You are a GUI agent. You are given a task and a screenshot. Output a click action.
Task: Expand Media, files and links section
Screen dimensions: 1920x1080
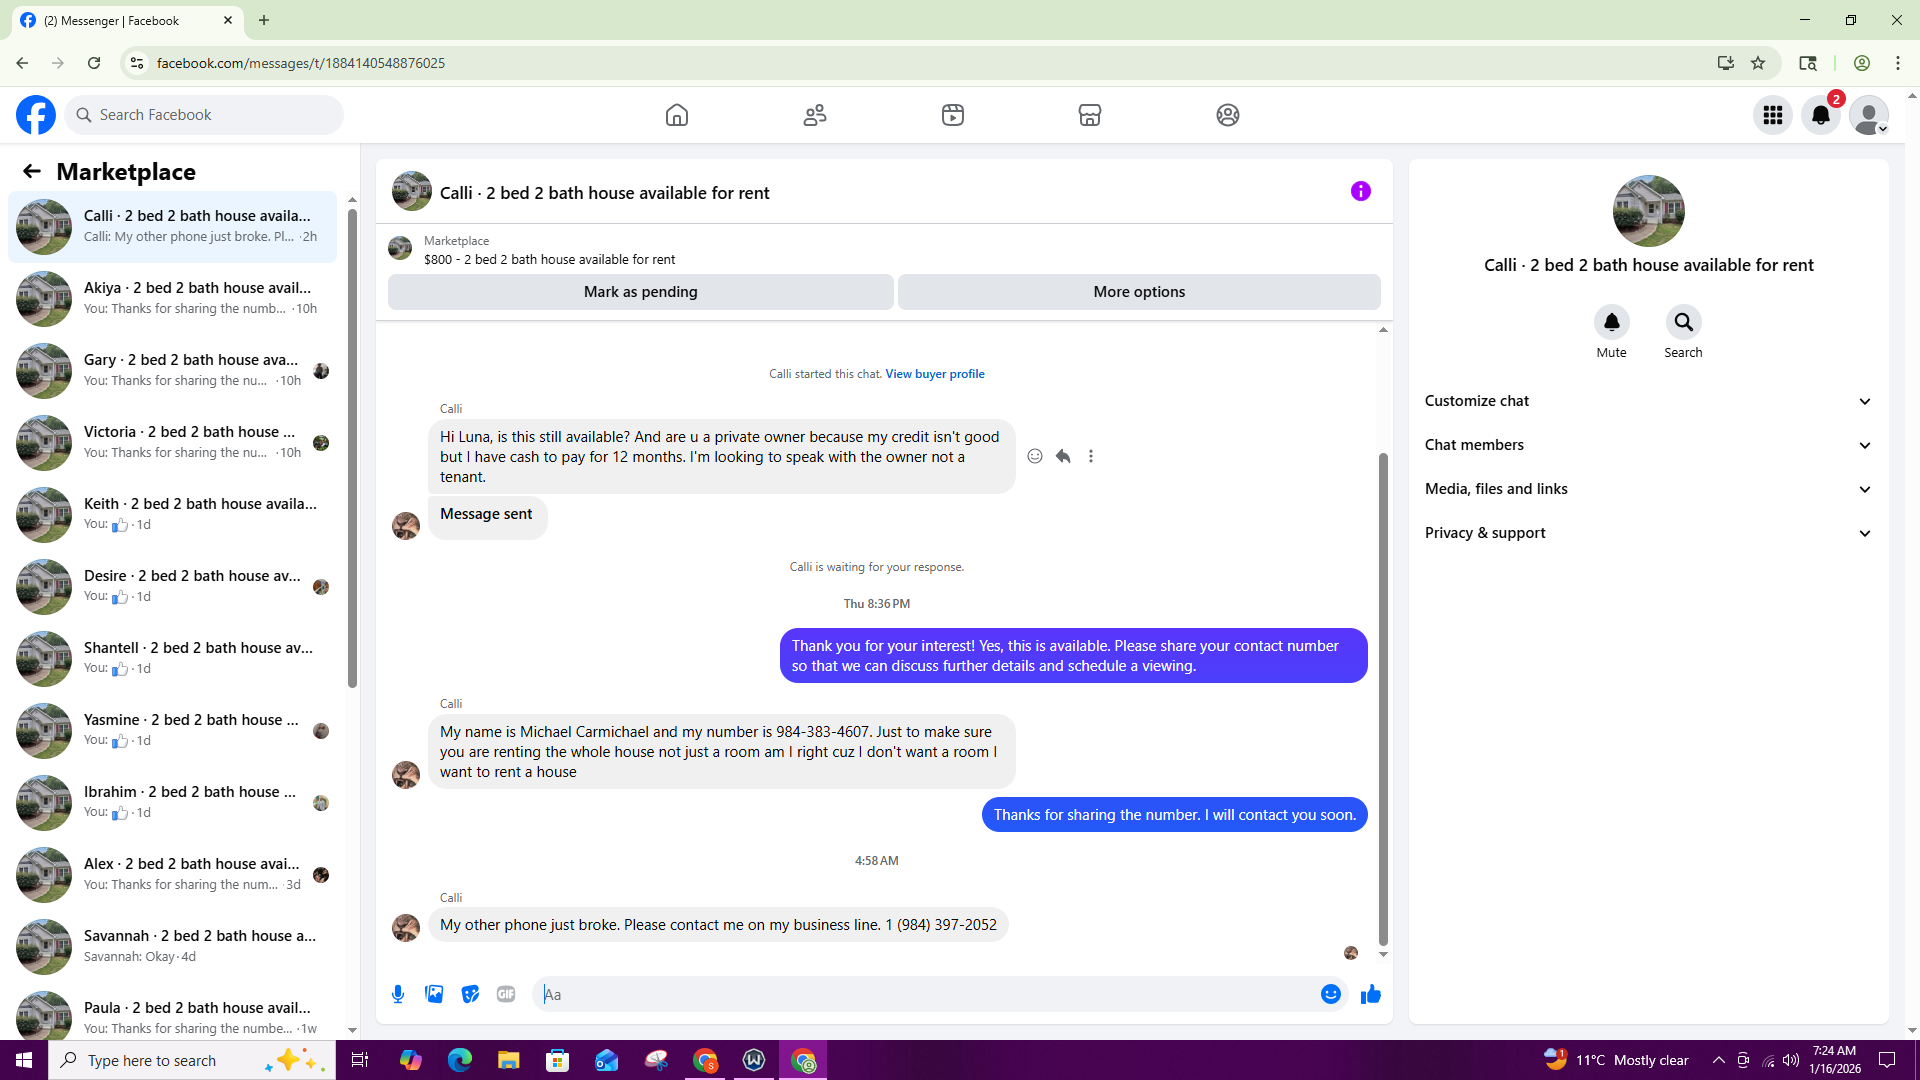point(1647,489)
